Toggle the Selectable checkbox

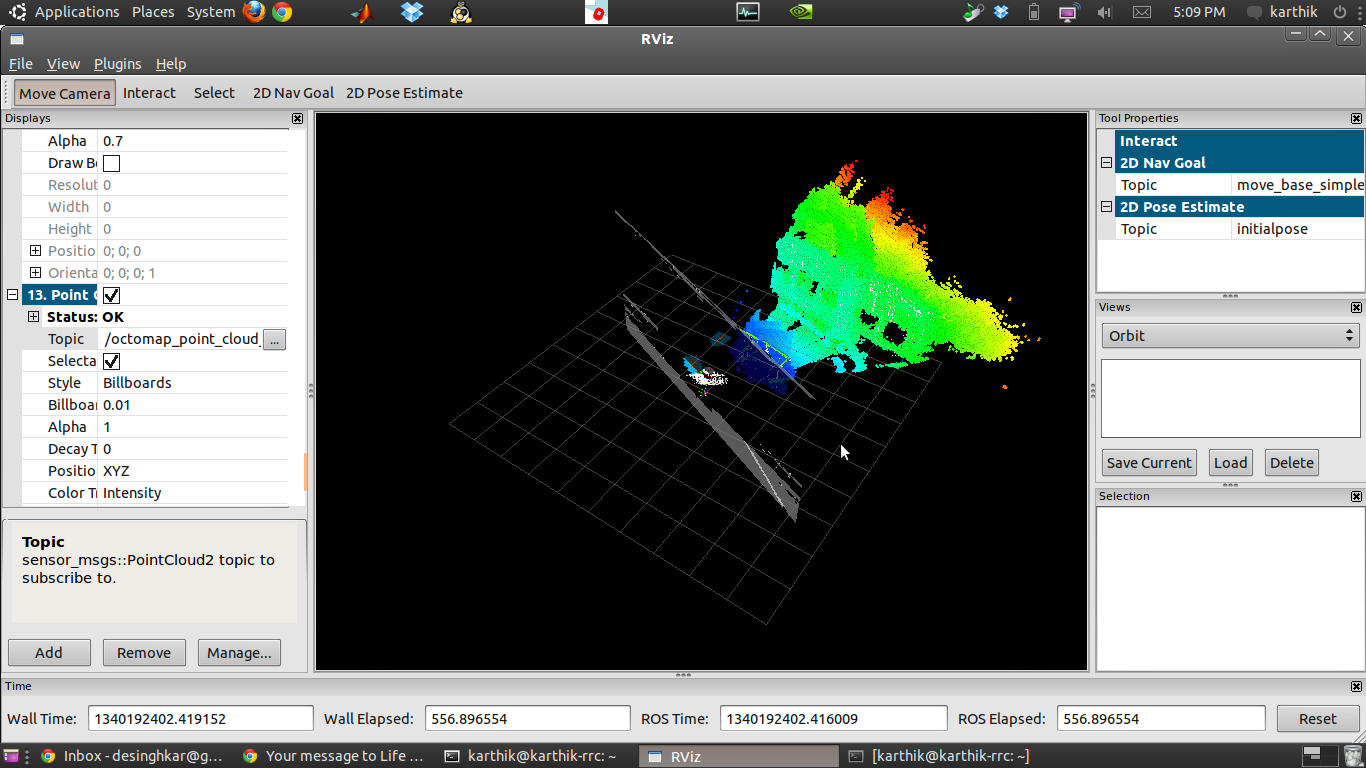click(112, 361)
